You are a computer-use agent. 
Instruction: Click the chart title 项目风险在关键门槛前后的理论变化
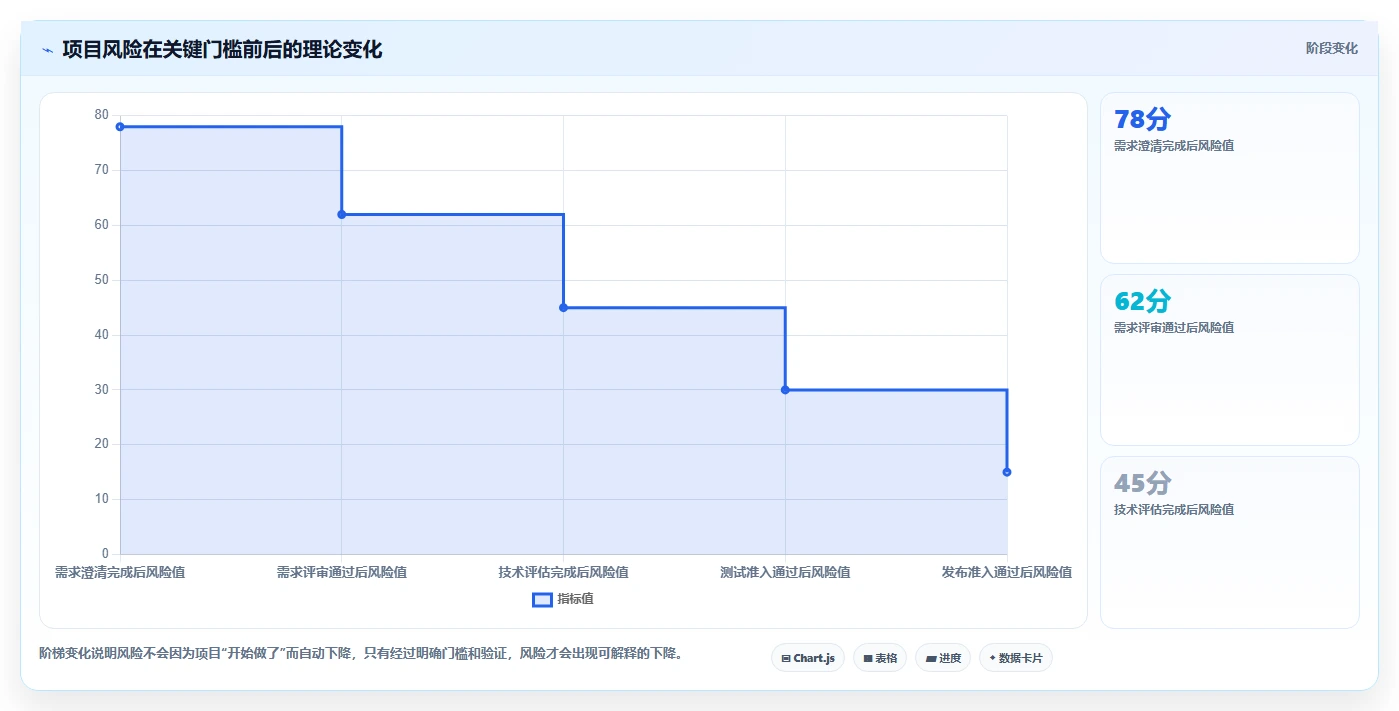tap(222, 49)
